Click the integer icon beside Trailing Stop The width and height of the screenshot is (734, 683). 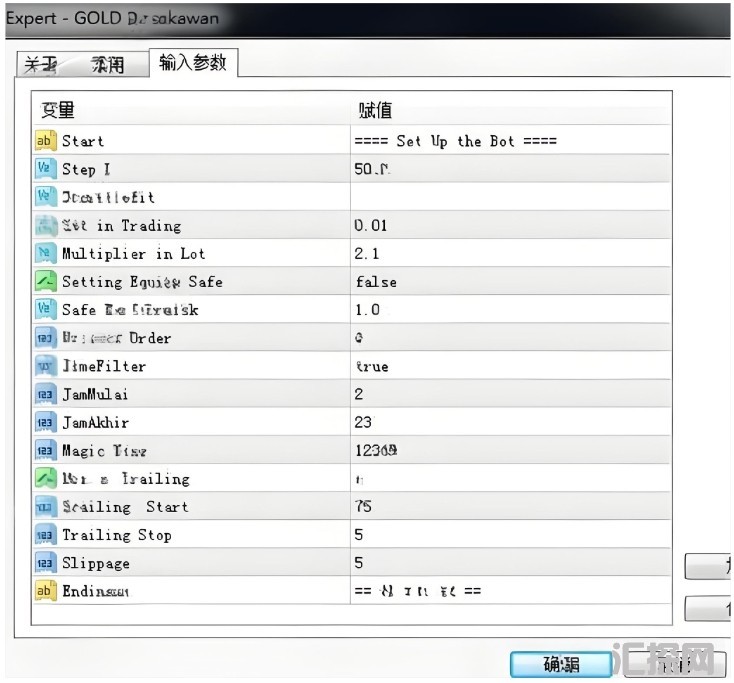(46, 535)
